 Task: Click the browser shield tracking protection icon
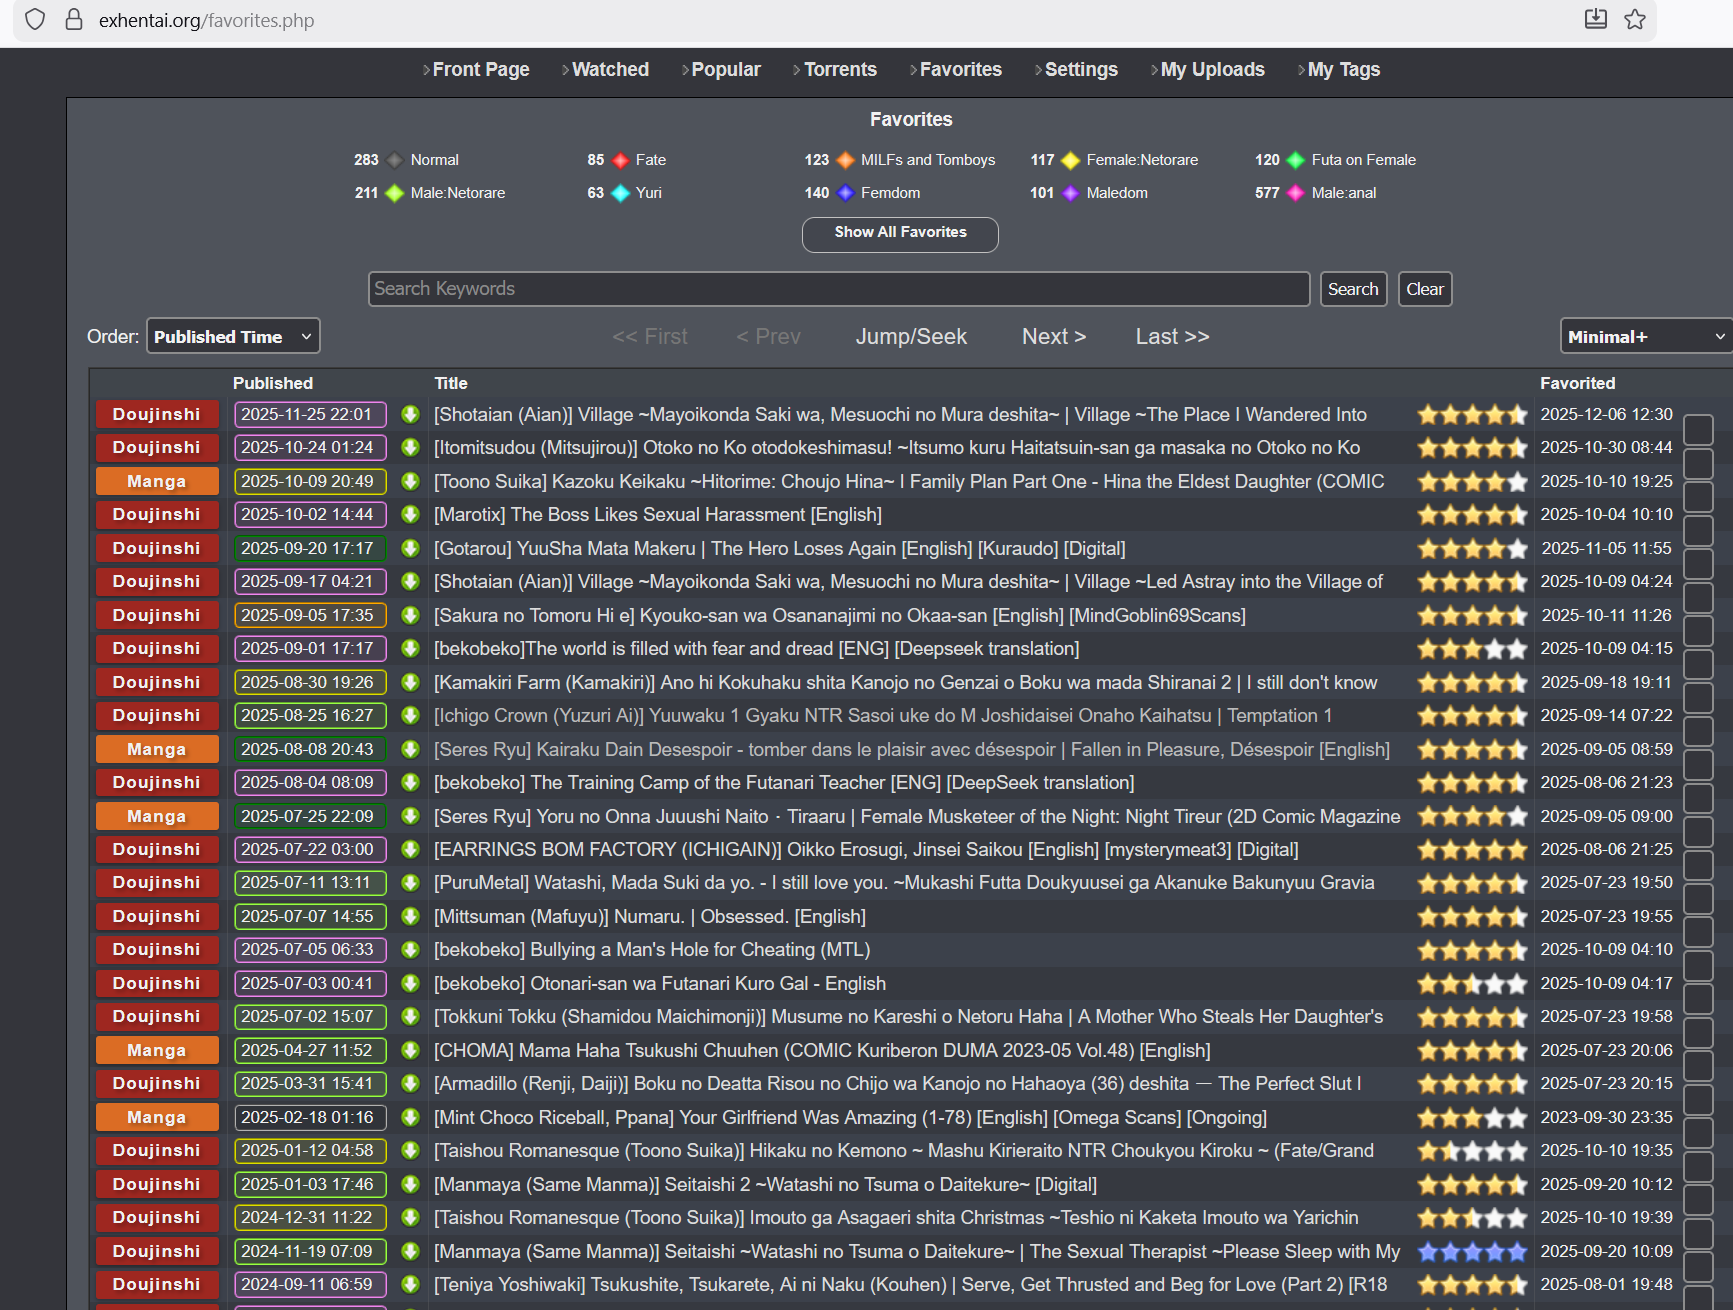(35, 20)
